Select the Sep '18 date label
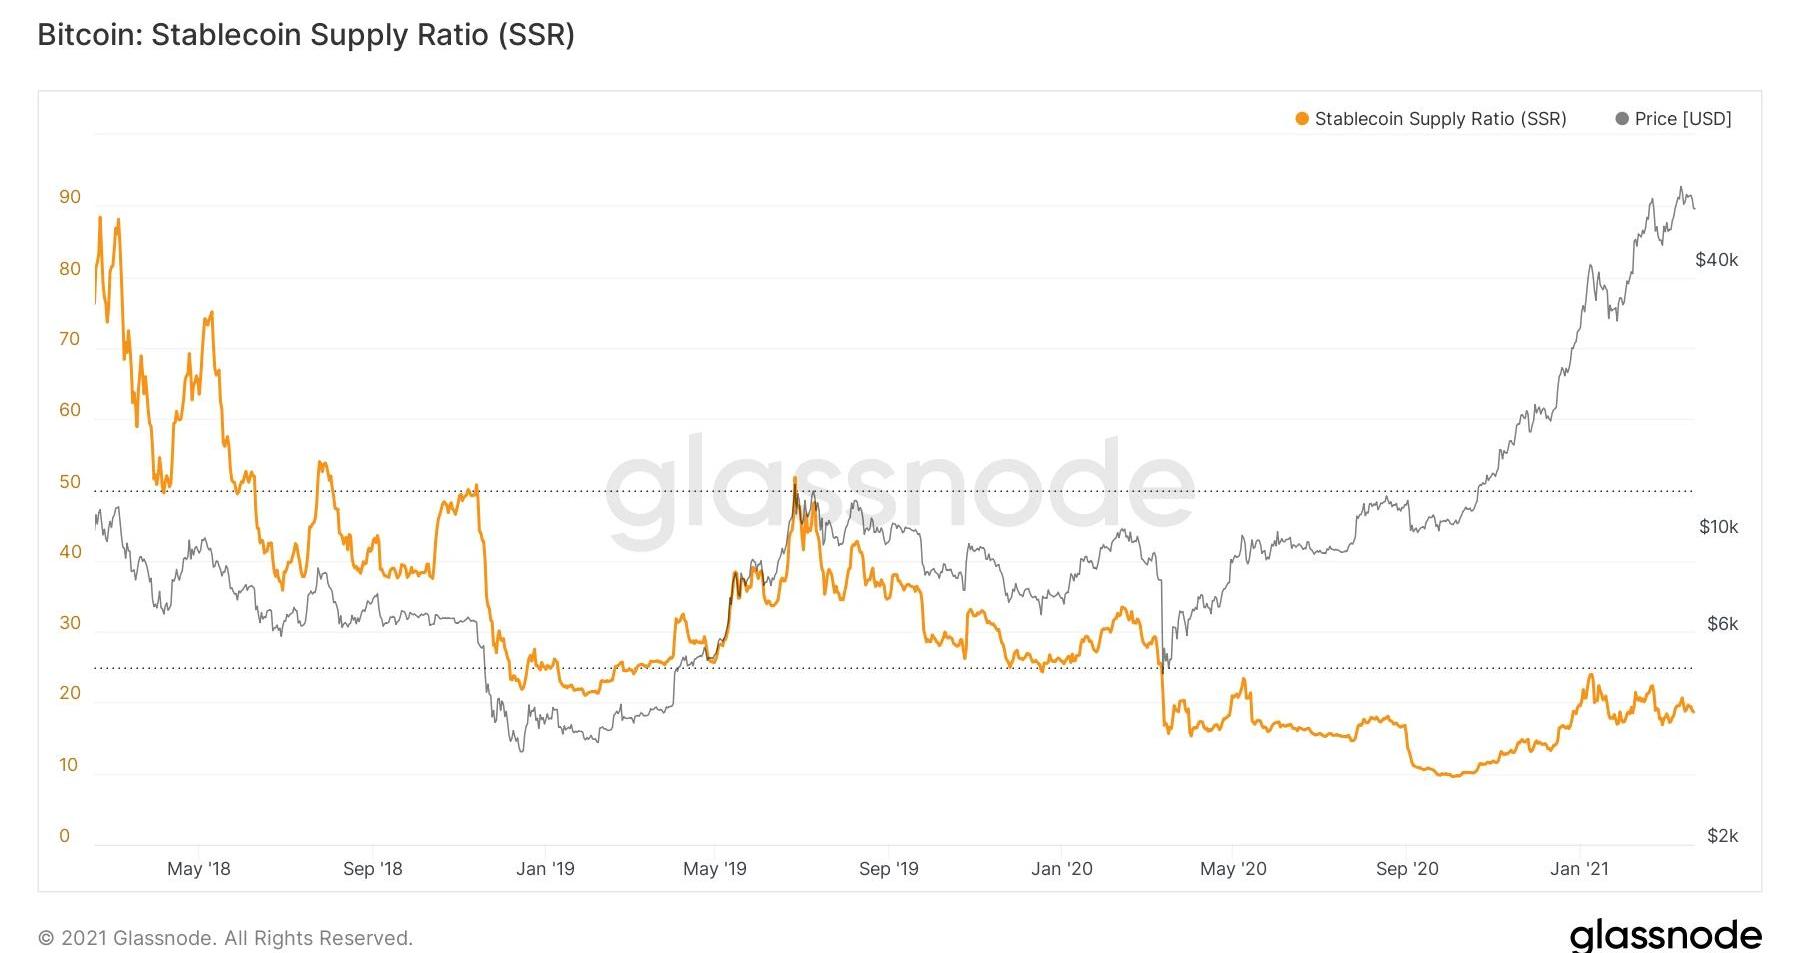Screen dimensions: 1800x953 click(x=372, y=869)
